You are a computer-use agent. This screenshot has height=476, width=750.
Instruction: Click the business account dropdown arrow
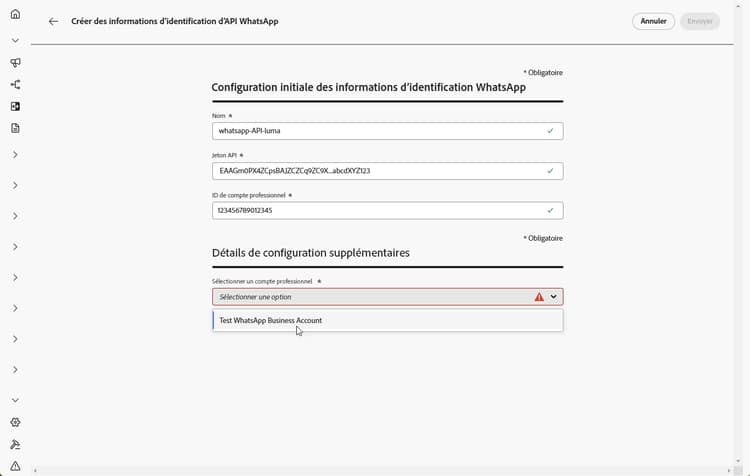click(554, 297)
